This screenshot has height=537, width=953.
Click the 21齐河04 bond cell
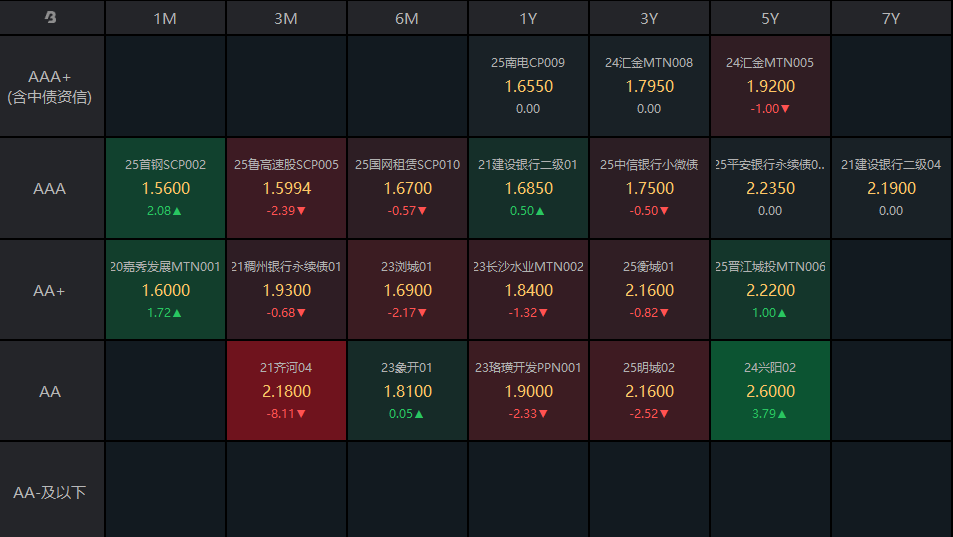tap(286, 391)
